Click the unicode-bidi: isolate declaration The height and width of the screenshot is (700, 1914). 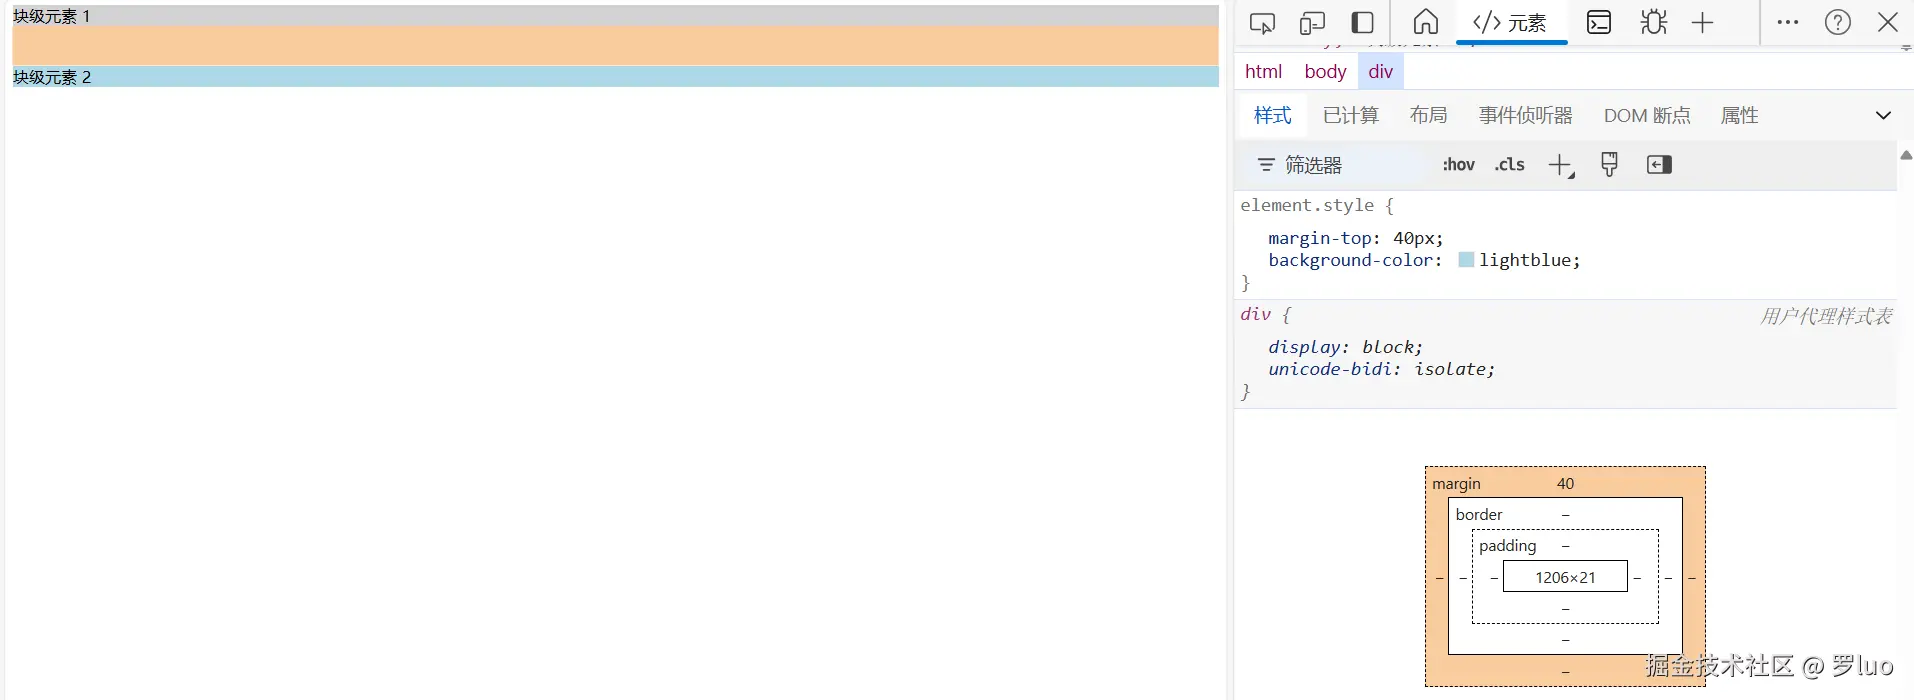(x=1382, y=369)
